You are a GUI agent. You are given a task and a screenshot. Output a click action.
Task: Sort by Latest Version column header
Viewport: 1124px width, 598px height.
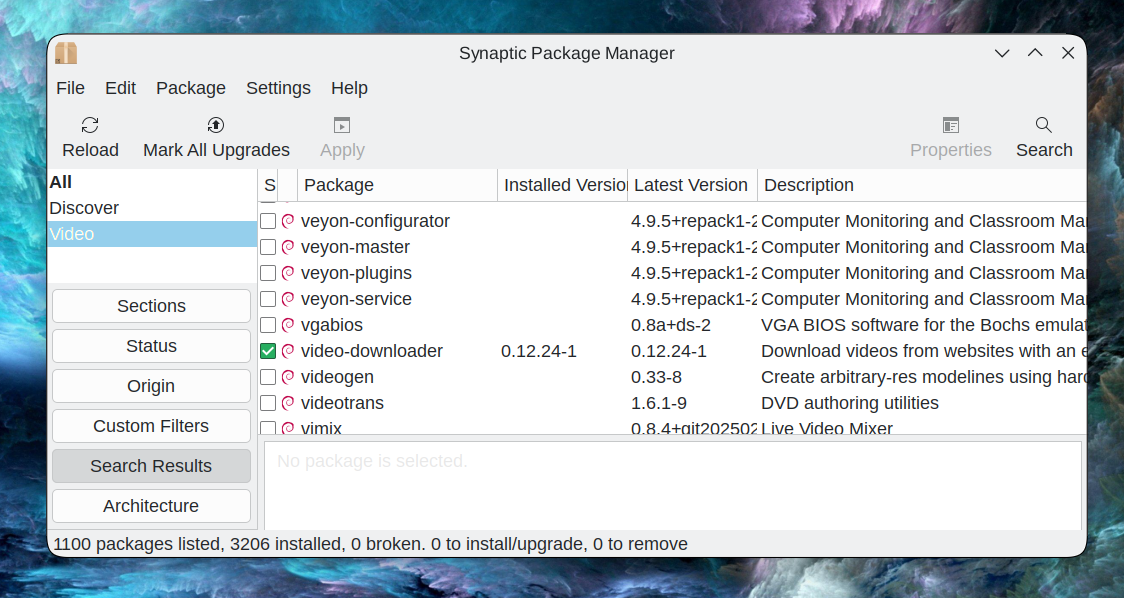click(692, 185)
